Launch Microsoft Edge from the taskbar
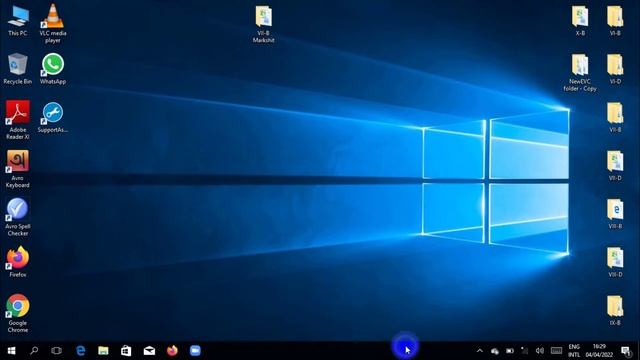The width and height of the screenshot is (640, 360). click(81, 351)
